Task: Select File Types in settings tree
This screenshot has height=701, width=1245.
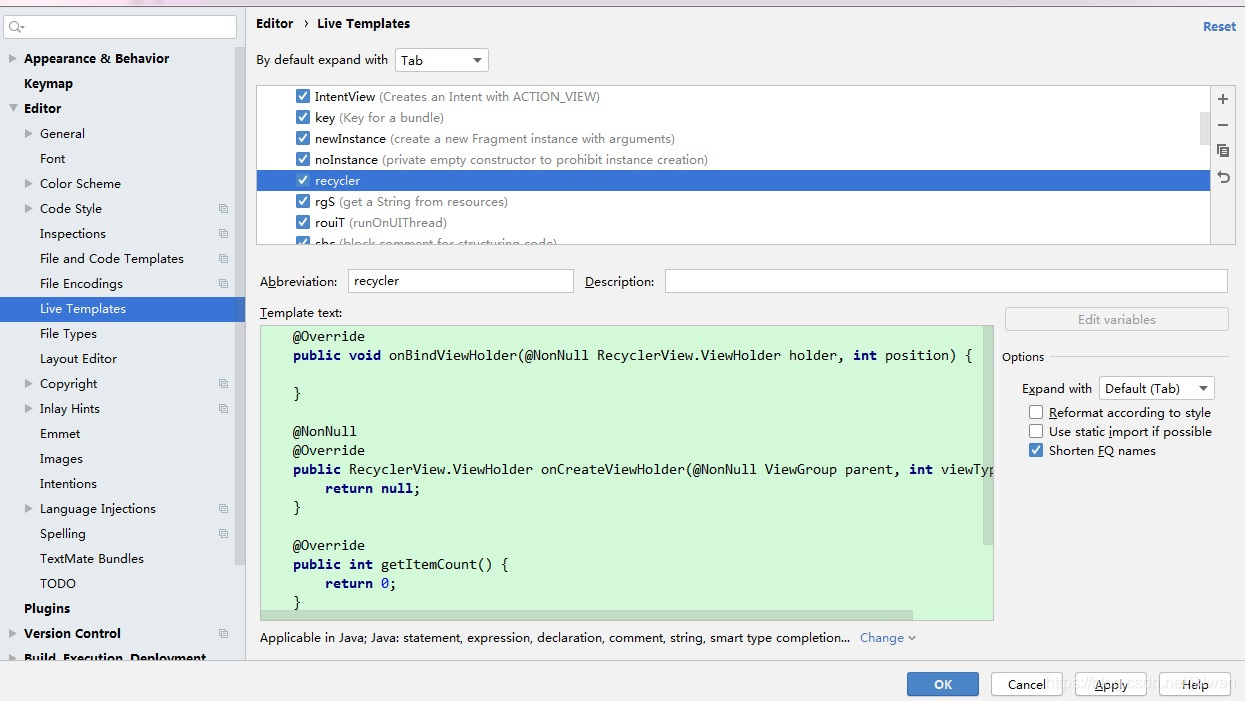Action: coord(68,334)
